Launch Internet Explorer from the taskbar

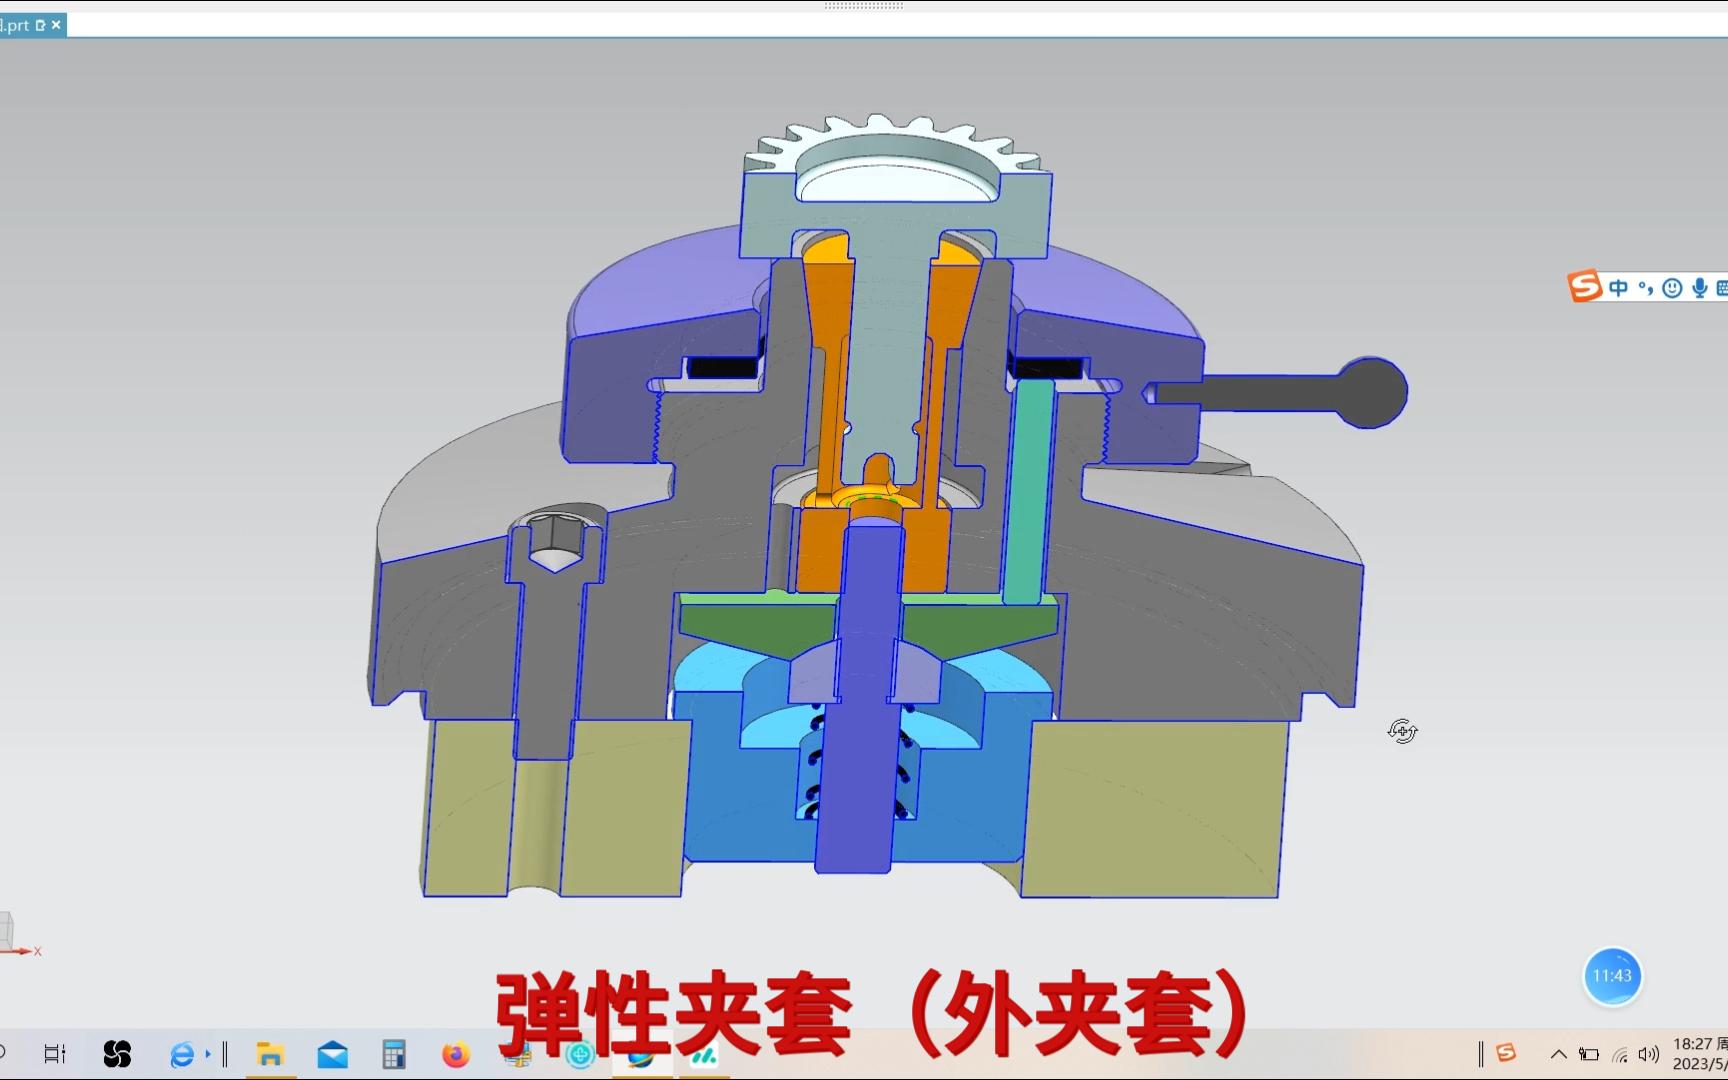(x=182, y=1054)
